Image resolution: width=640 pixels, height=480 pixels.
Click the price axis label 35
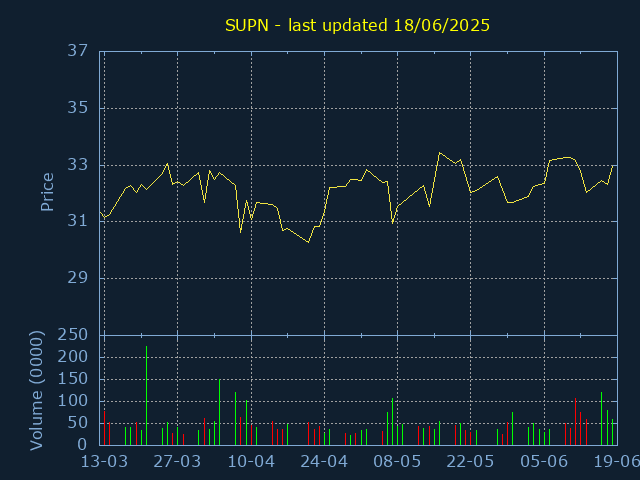pos(78,108)
